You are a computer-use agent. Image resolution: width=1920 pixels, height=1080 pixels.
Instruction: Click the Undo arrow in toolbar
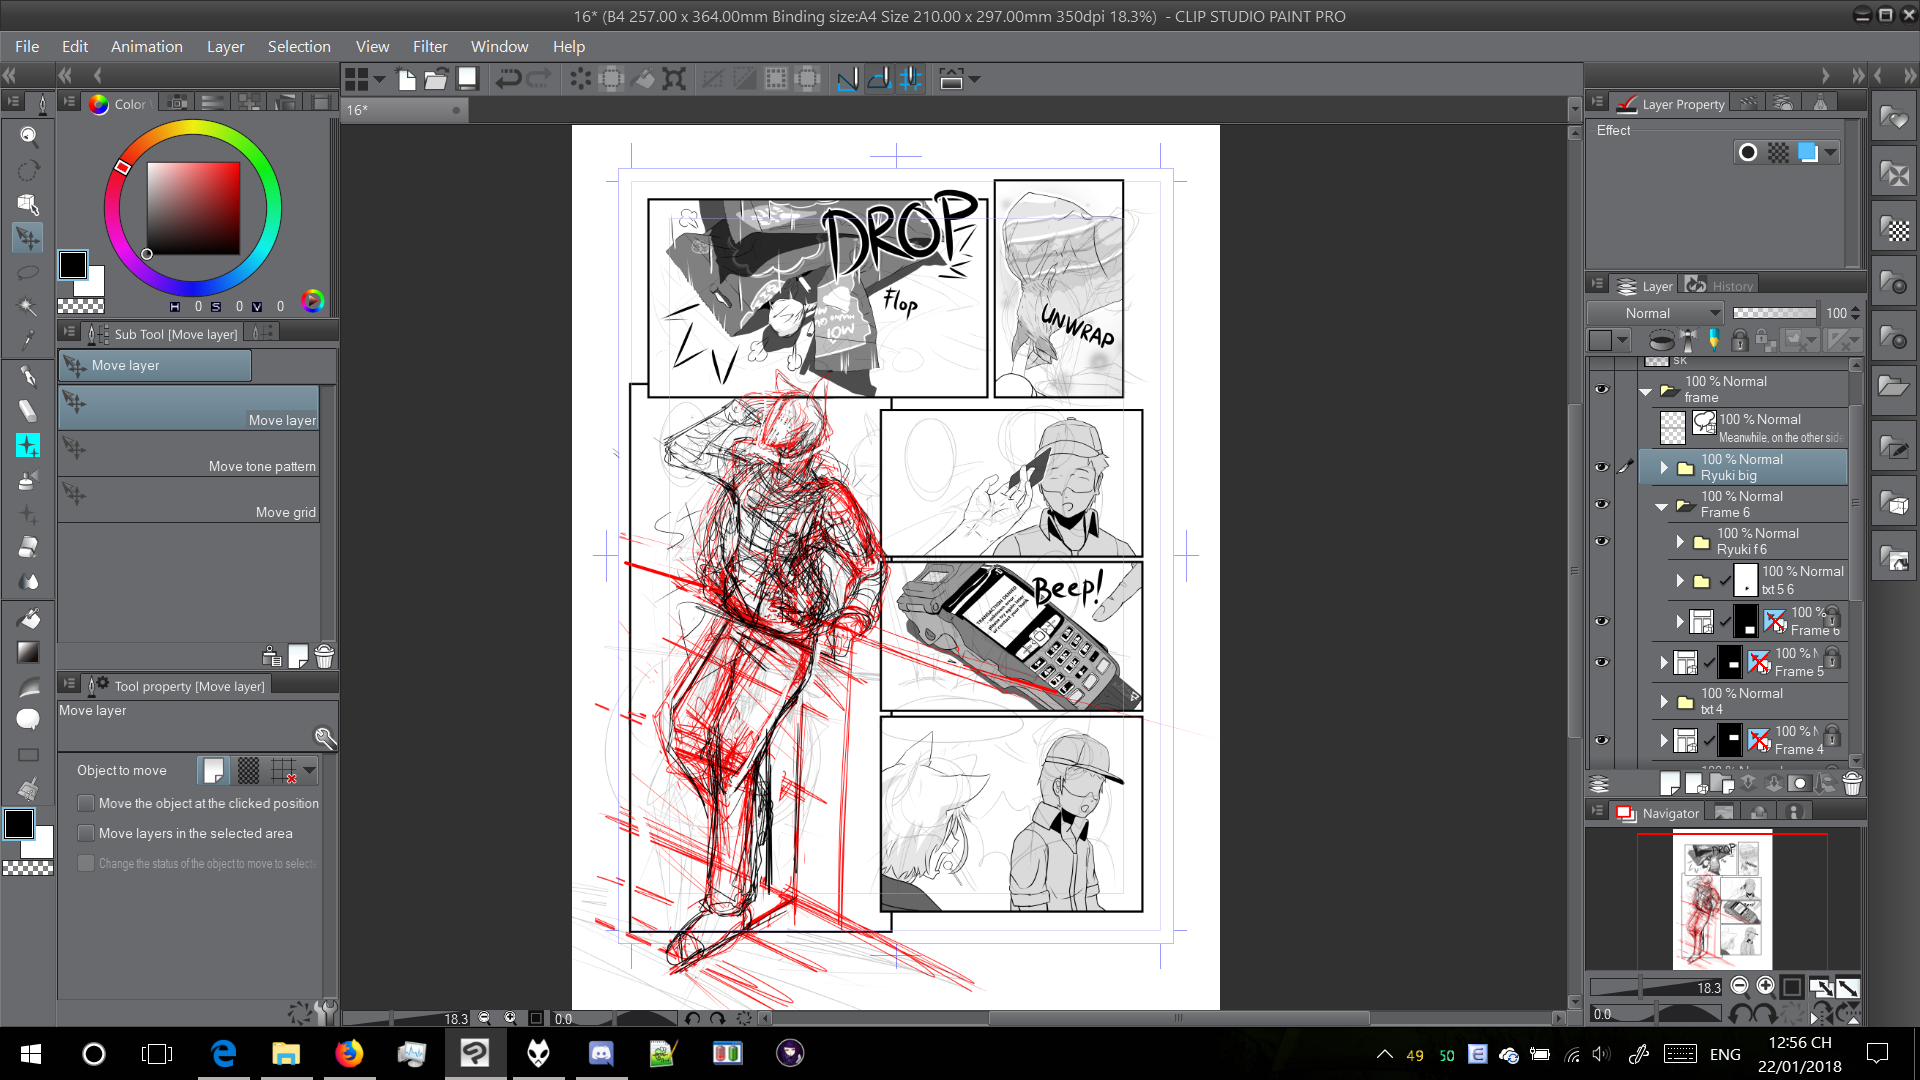508,79
